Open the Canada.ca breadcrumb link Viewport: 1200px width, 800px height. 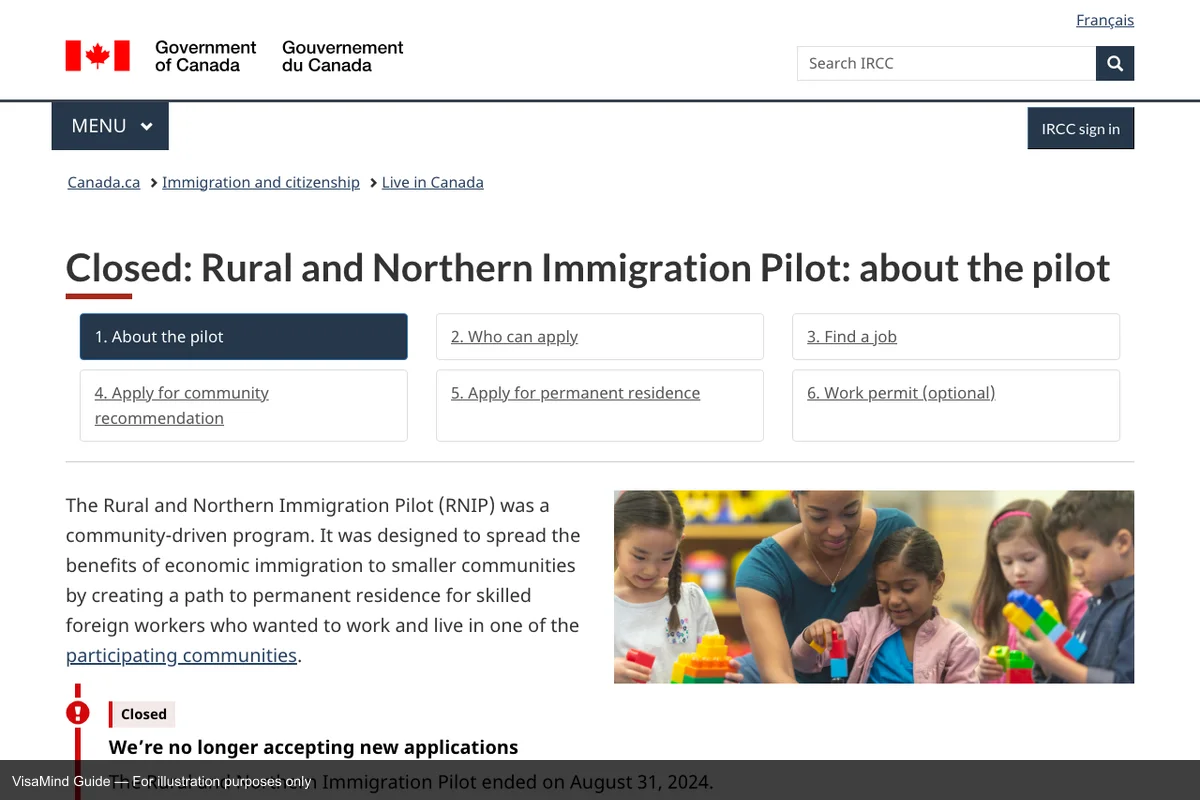(x=103, y=182)
